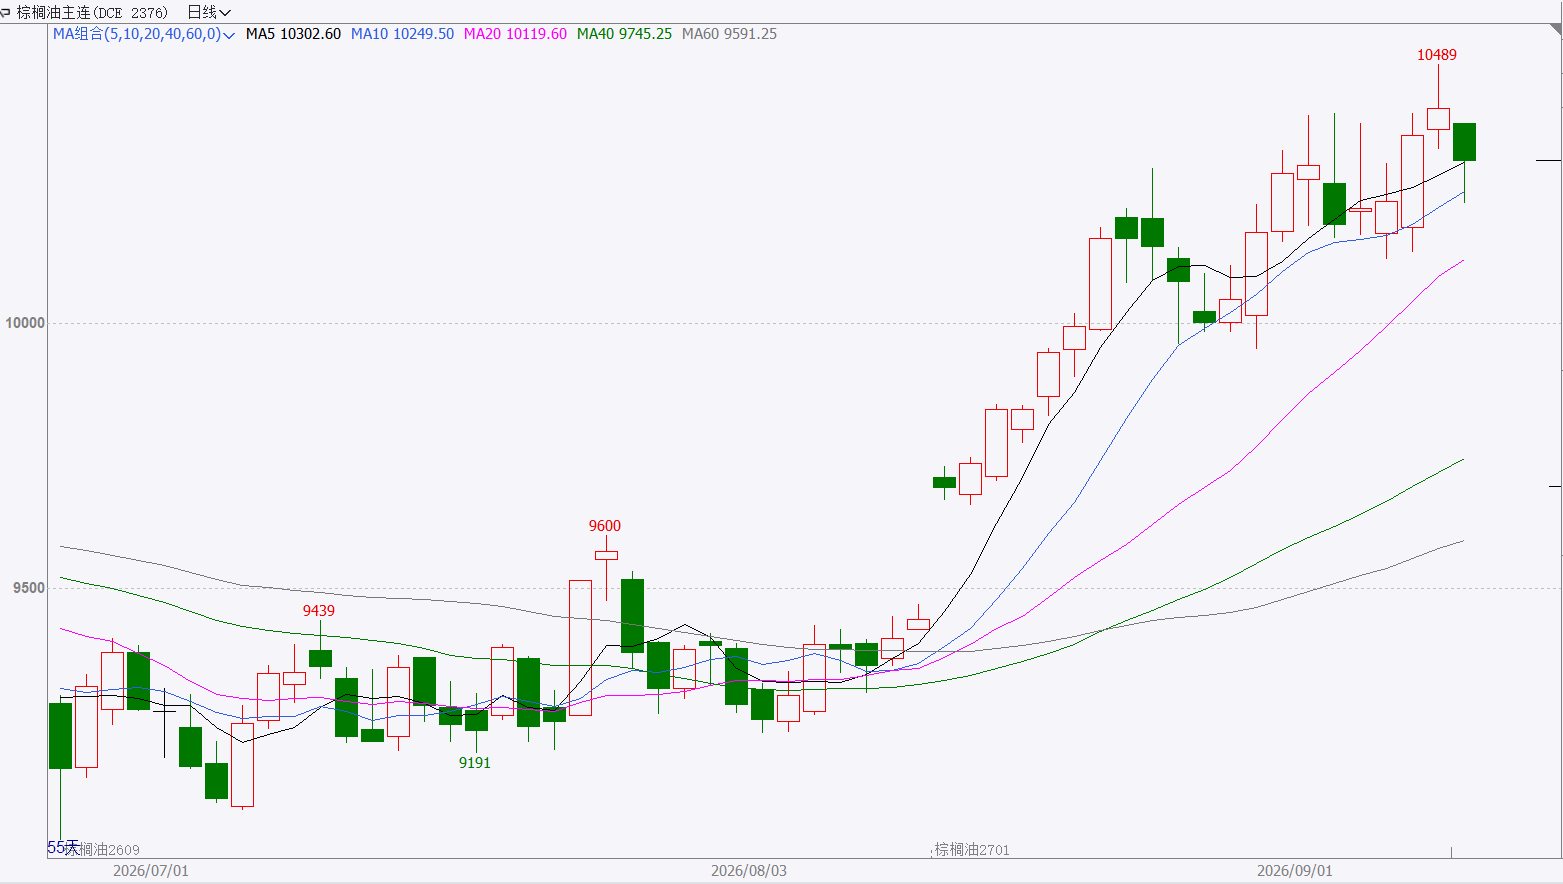The width and height of the screenshot is (1563, 884).
Task: Select the last green candlestick on the chart
Action: coord(1464,142)
